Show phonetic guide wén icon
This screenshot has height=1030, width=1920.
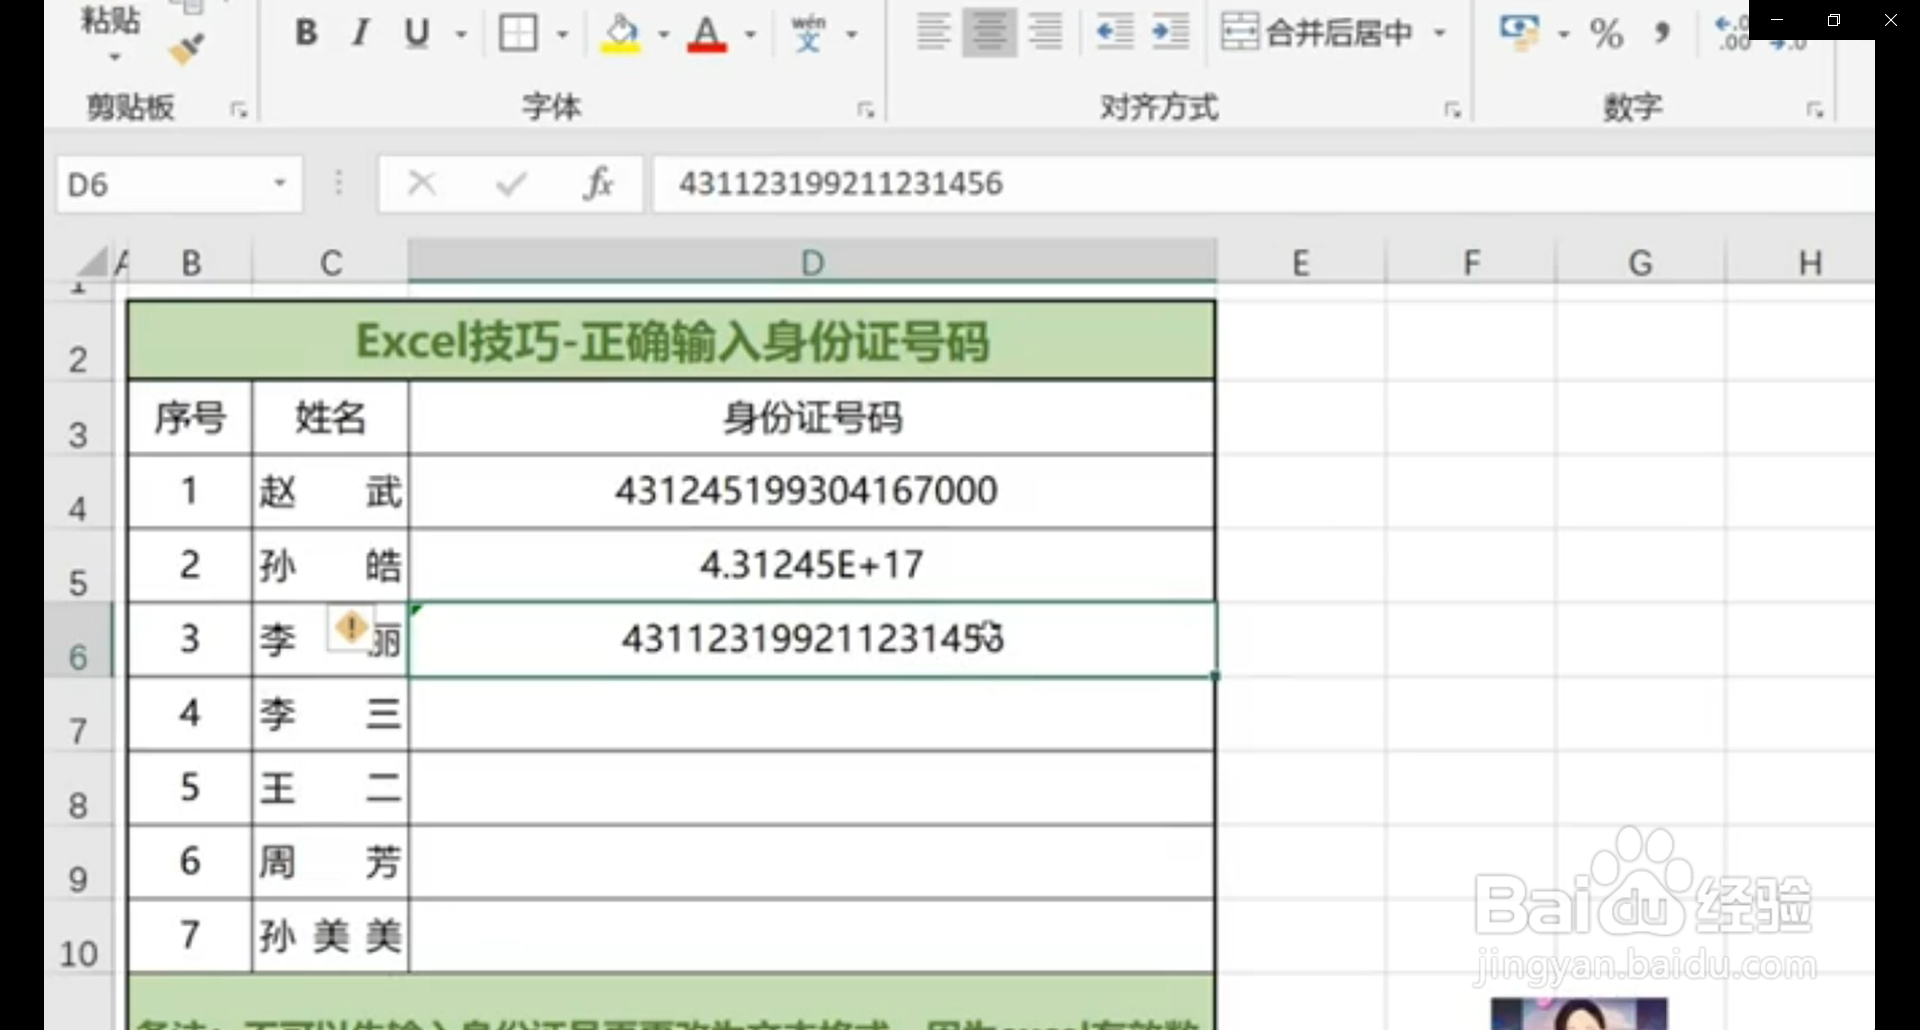pos(808,33)
